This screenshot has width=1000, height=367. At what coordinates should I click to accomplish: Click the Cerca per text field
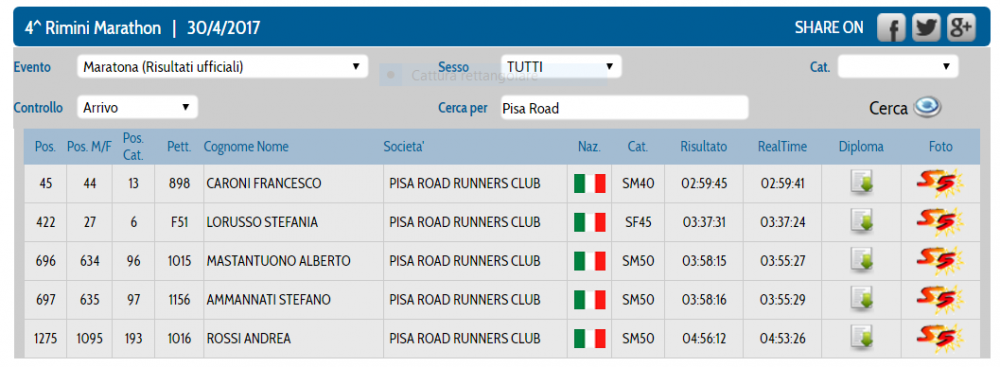click(x=624, y=108)
